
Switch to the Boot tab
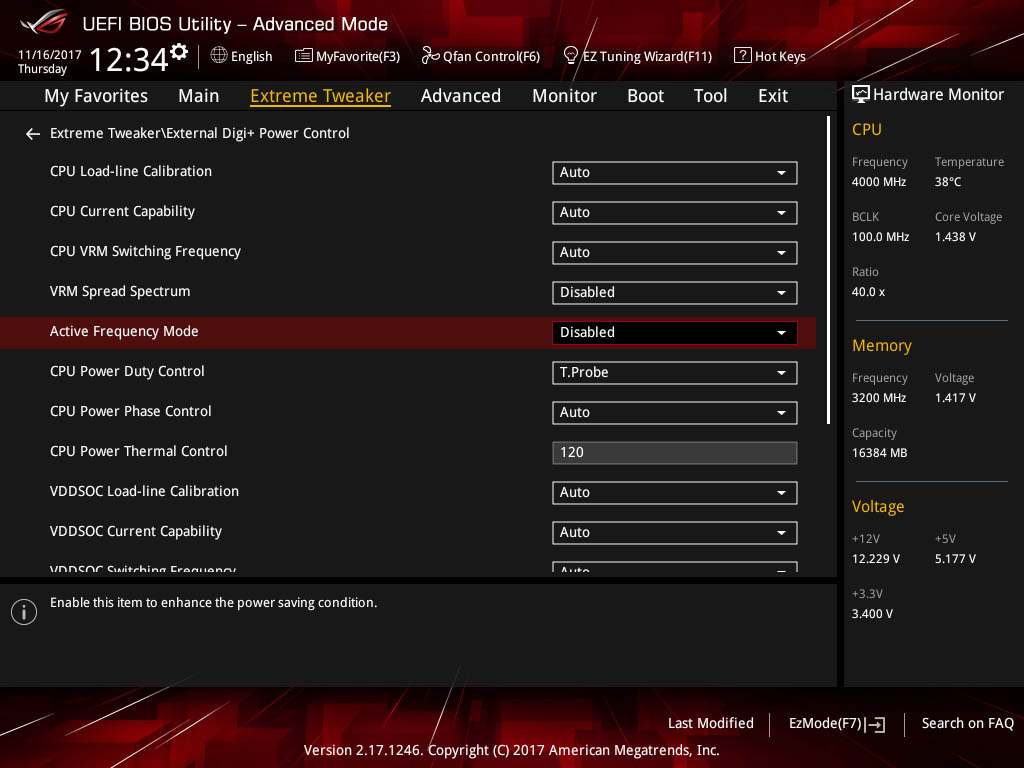[645, 96]
